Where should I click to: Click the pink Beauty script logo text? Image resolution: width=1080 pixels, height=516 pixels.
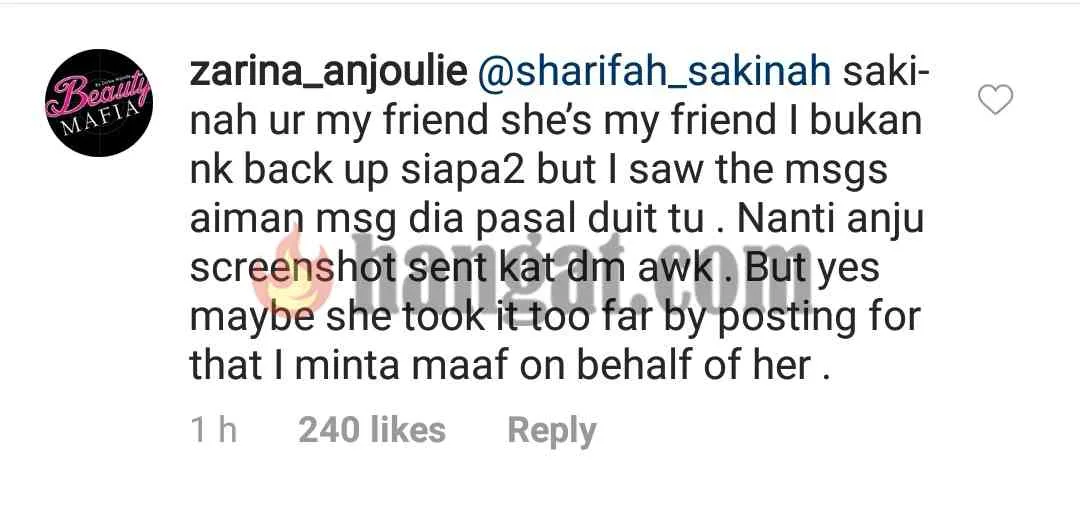(97, 92)
